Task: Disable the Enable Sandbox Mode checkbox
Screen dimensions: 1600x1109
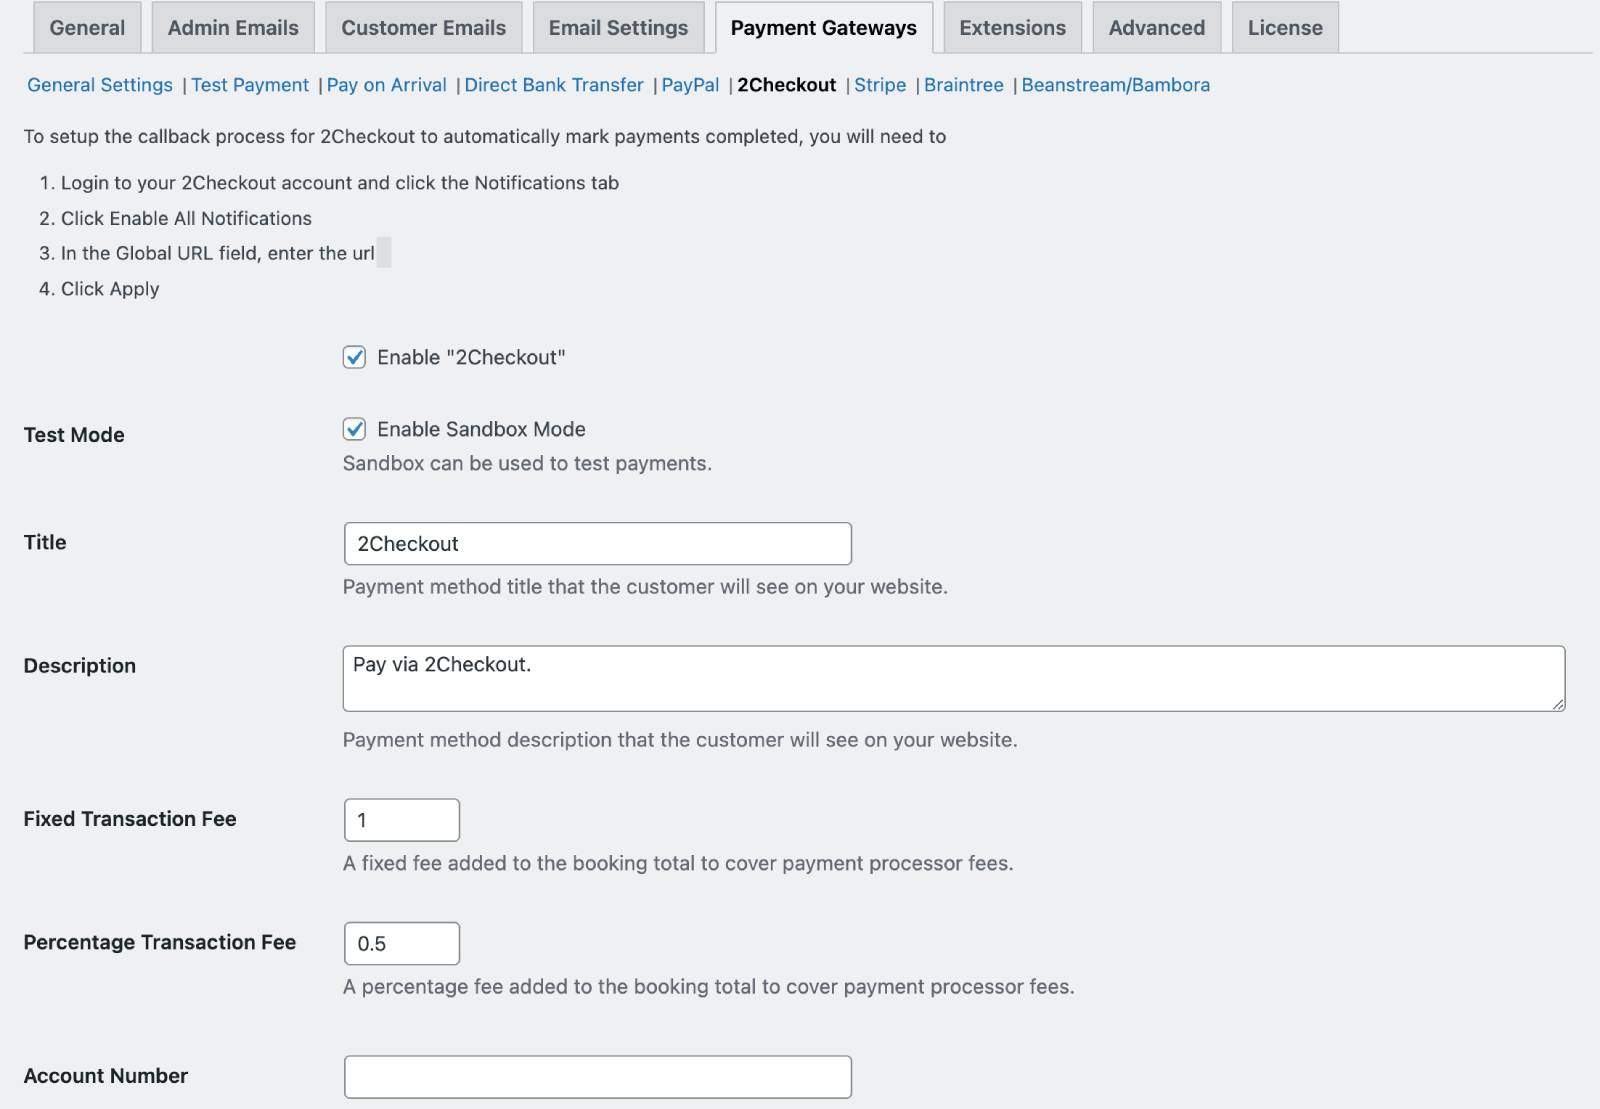Action: coord(354,430)
